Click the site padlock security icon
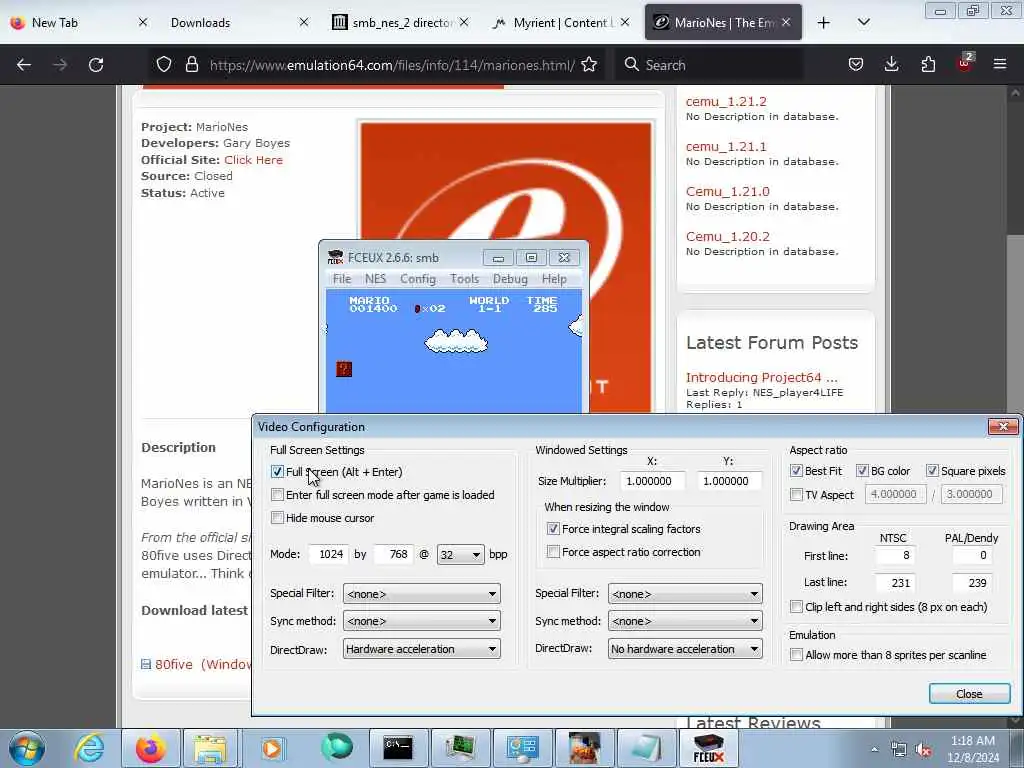This screenshot has height=768, width=1024. pos(191,64)
